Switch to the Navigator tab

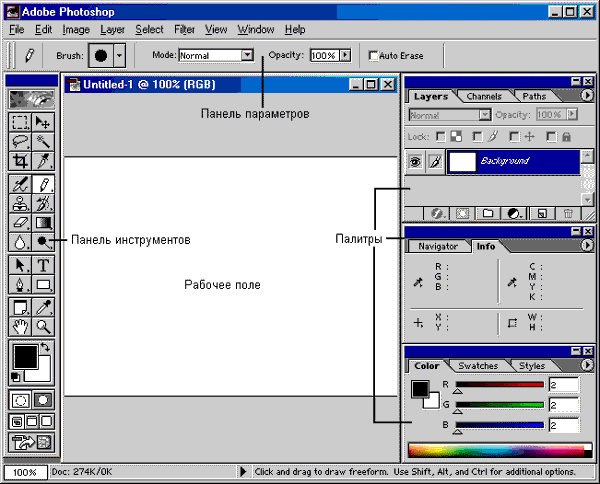coord(438,246)
